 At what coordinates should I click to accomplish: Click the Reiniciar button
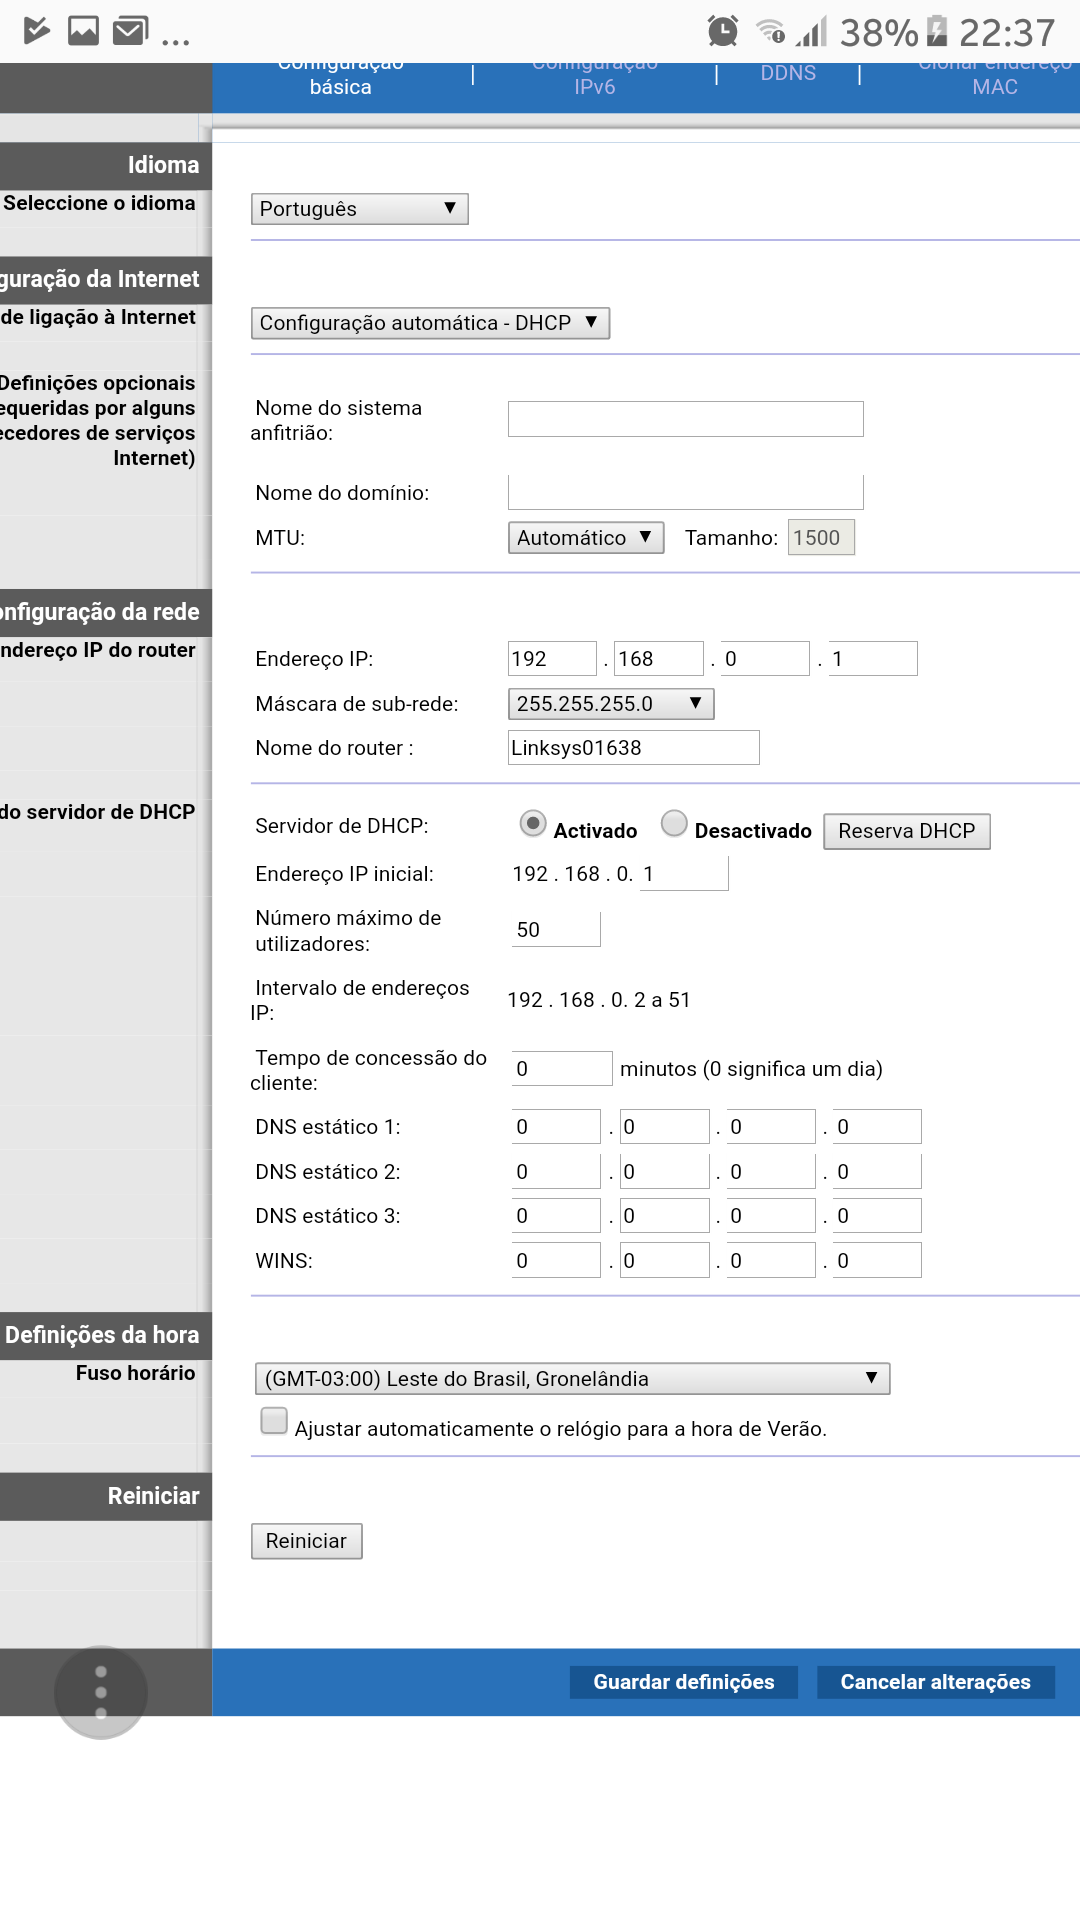tap(306, 1541)
